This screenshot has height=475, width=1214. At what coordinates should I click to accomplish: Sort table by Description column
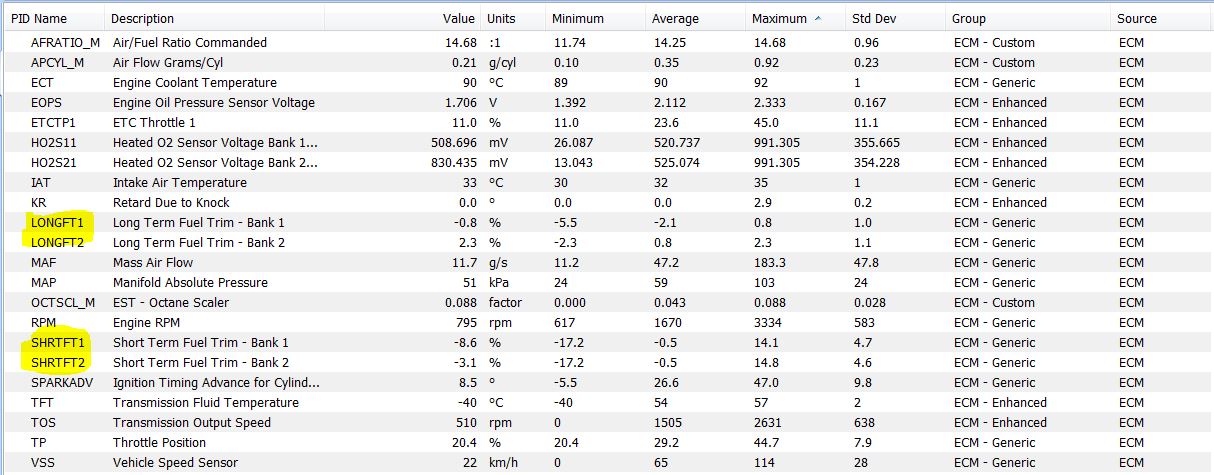click(142, 18)
